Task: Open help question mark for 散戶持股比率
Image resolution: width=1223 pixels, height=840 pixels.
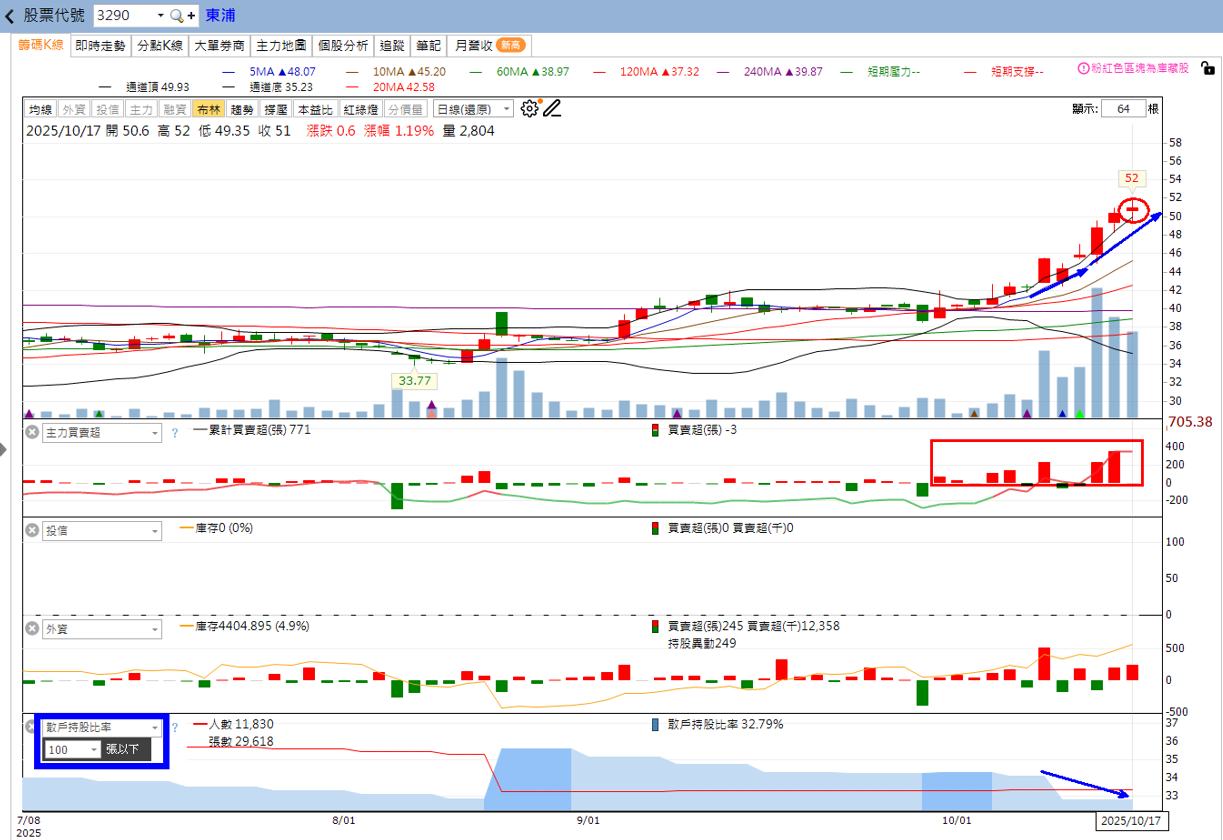Action: pos(174,727)
